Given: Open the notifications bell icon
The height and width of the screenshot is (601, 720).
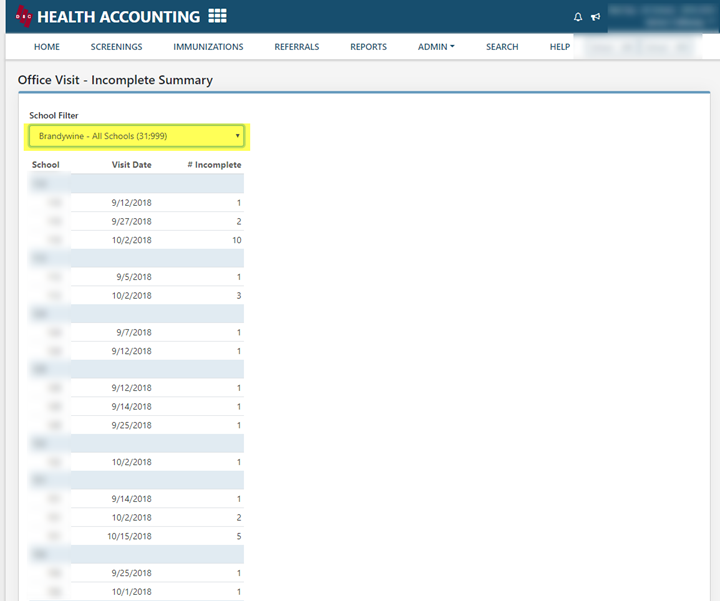Looking at the screenshot, I should [578, 17].
